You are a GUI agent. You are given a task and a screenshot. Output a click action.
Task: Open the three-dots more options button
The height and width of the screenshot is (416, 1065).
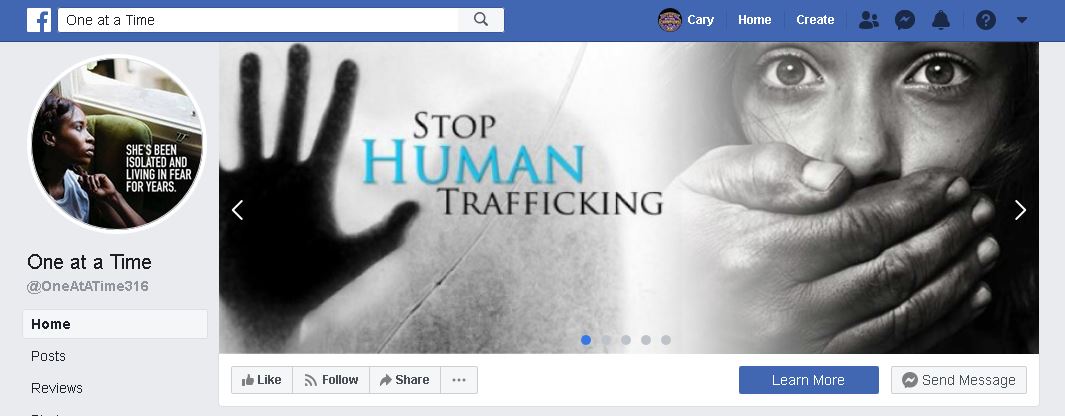(459, 380)
